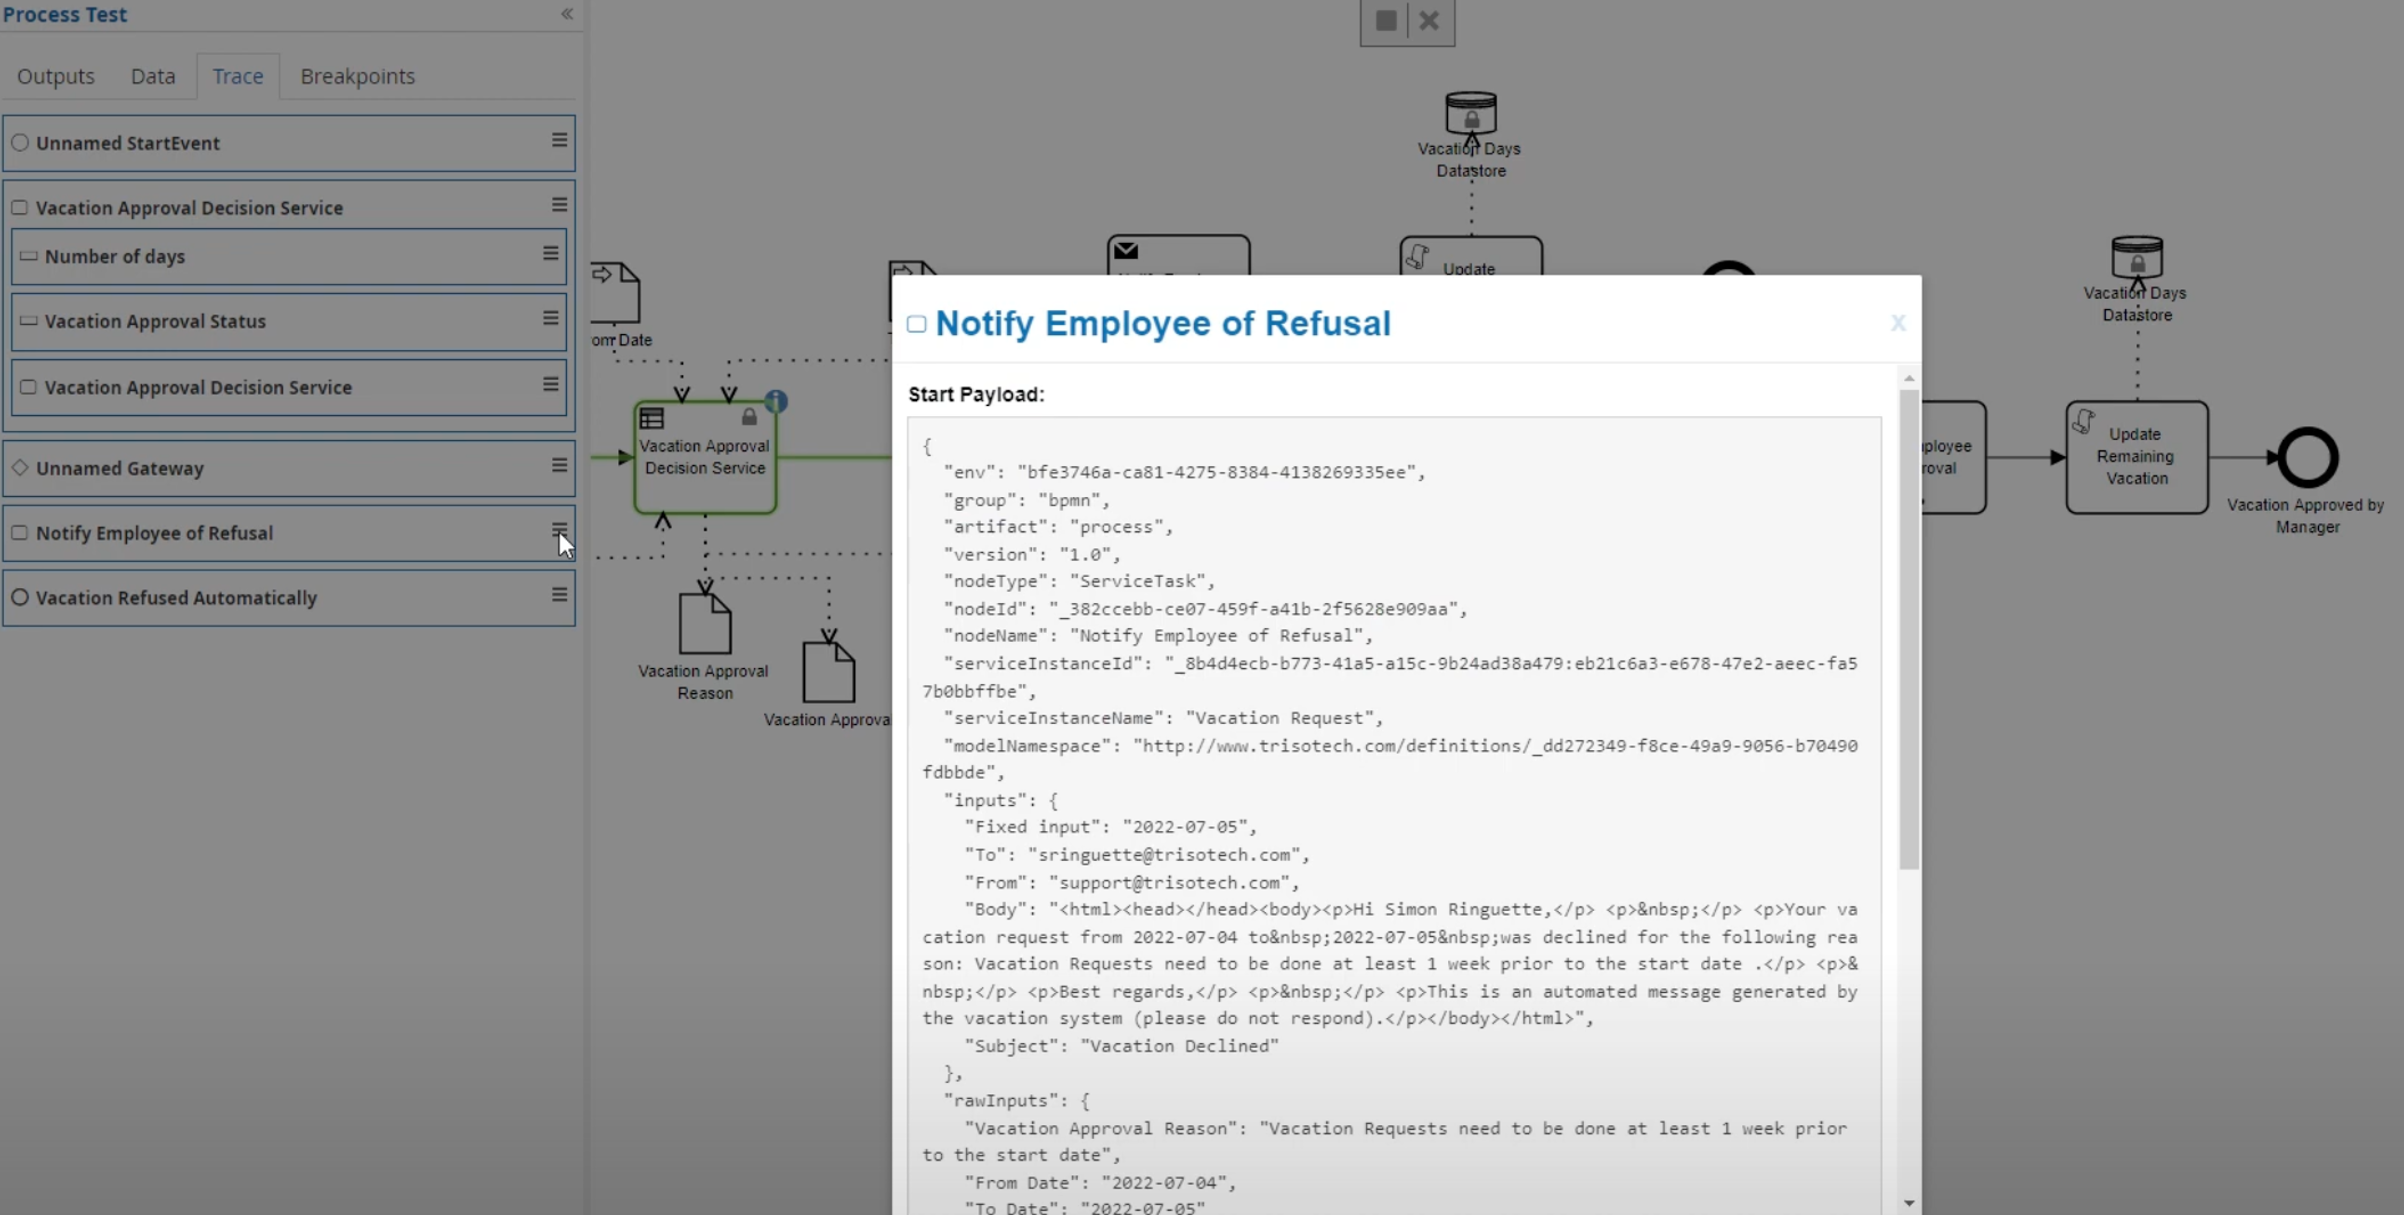This screenshot has height=1216, width=2404.
Task: Switch to the Outputs tab
Action: [56, 76]
